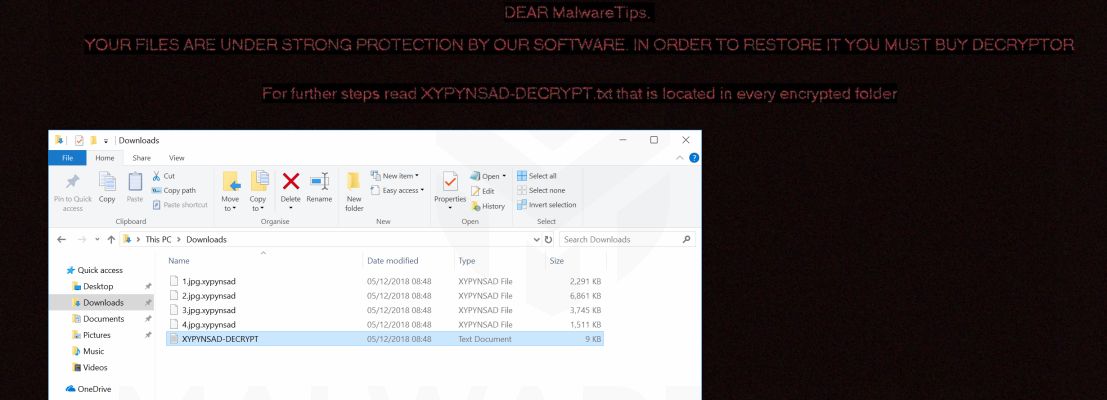1107x400 pixels.
Task: Open the View ribbon tab
Action: [176, 158]
